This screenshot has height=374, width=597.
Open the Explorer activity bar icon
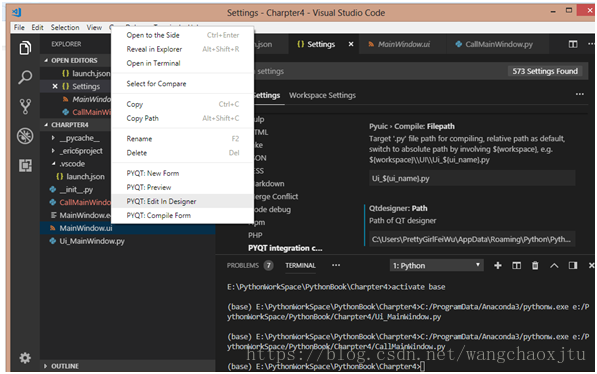(x=25, y=48)
